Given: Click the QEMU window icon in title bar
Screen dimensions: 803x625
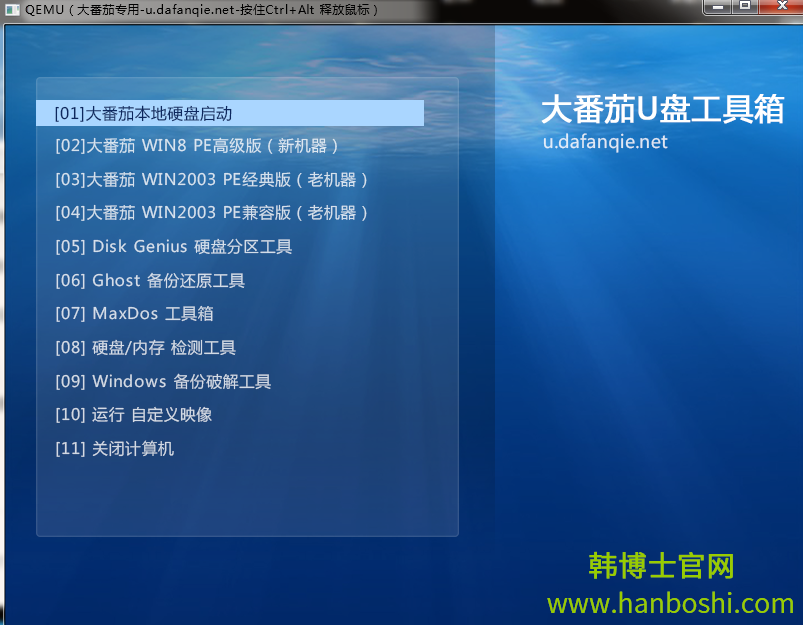Looking at the screenshot, I should (11, 9).
